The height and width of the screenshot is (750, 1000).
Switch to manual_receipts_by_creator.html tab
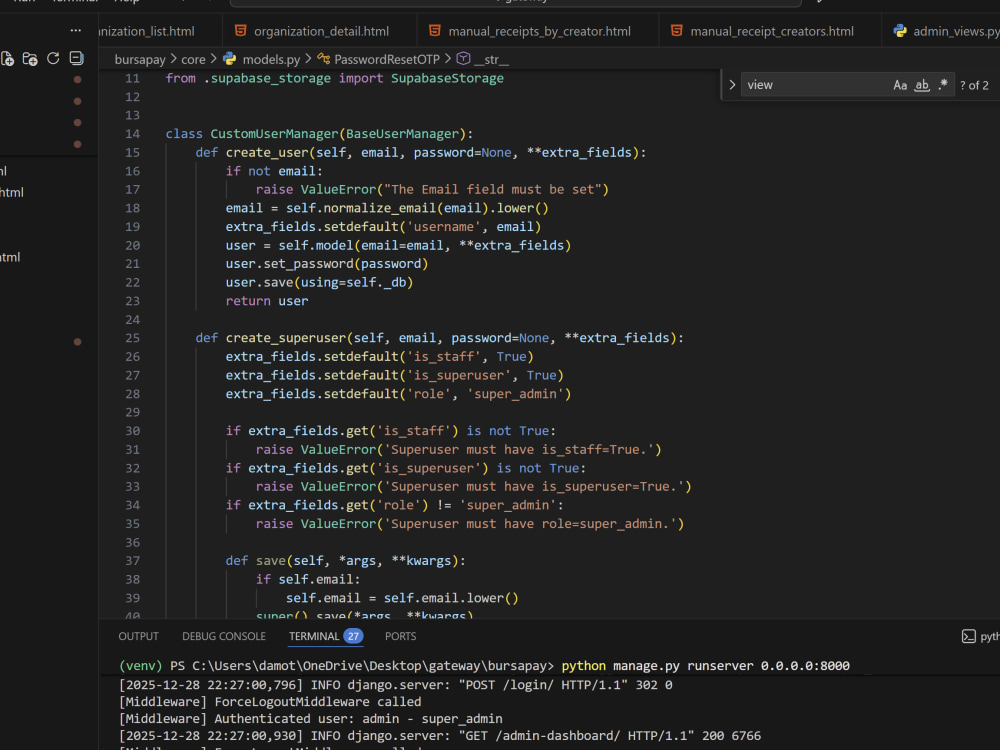(538, 31)
